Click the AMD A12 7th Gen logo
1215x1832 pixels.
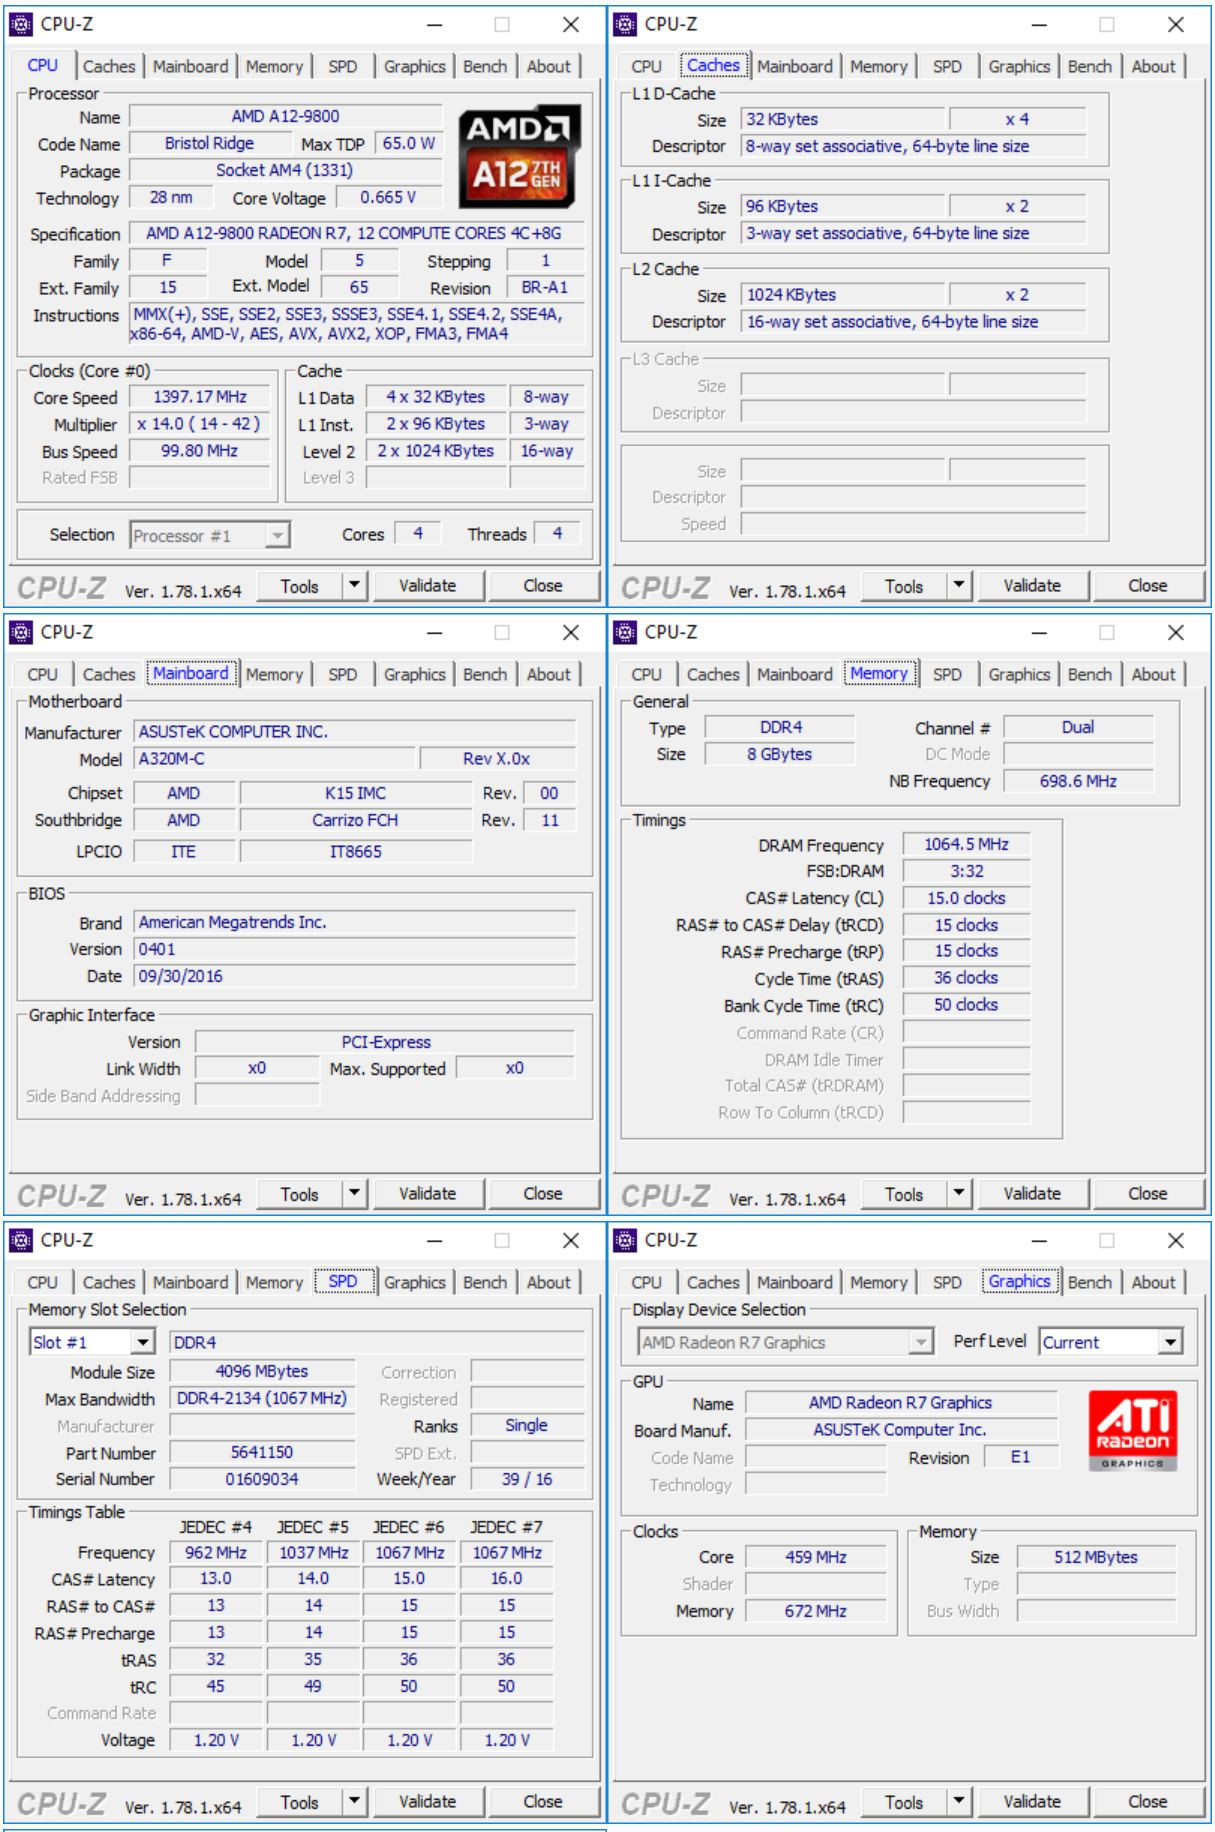519,157
